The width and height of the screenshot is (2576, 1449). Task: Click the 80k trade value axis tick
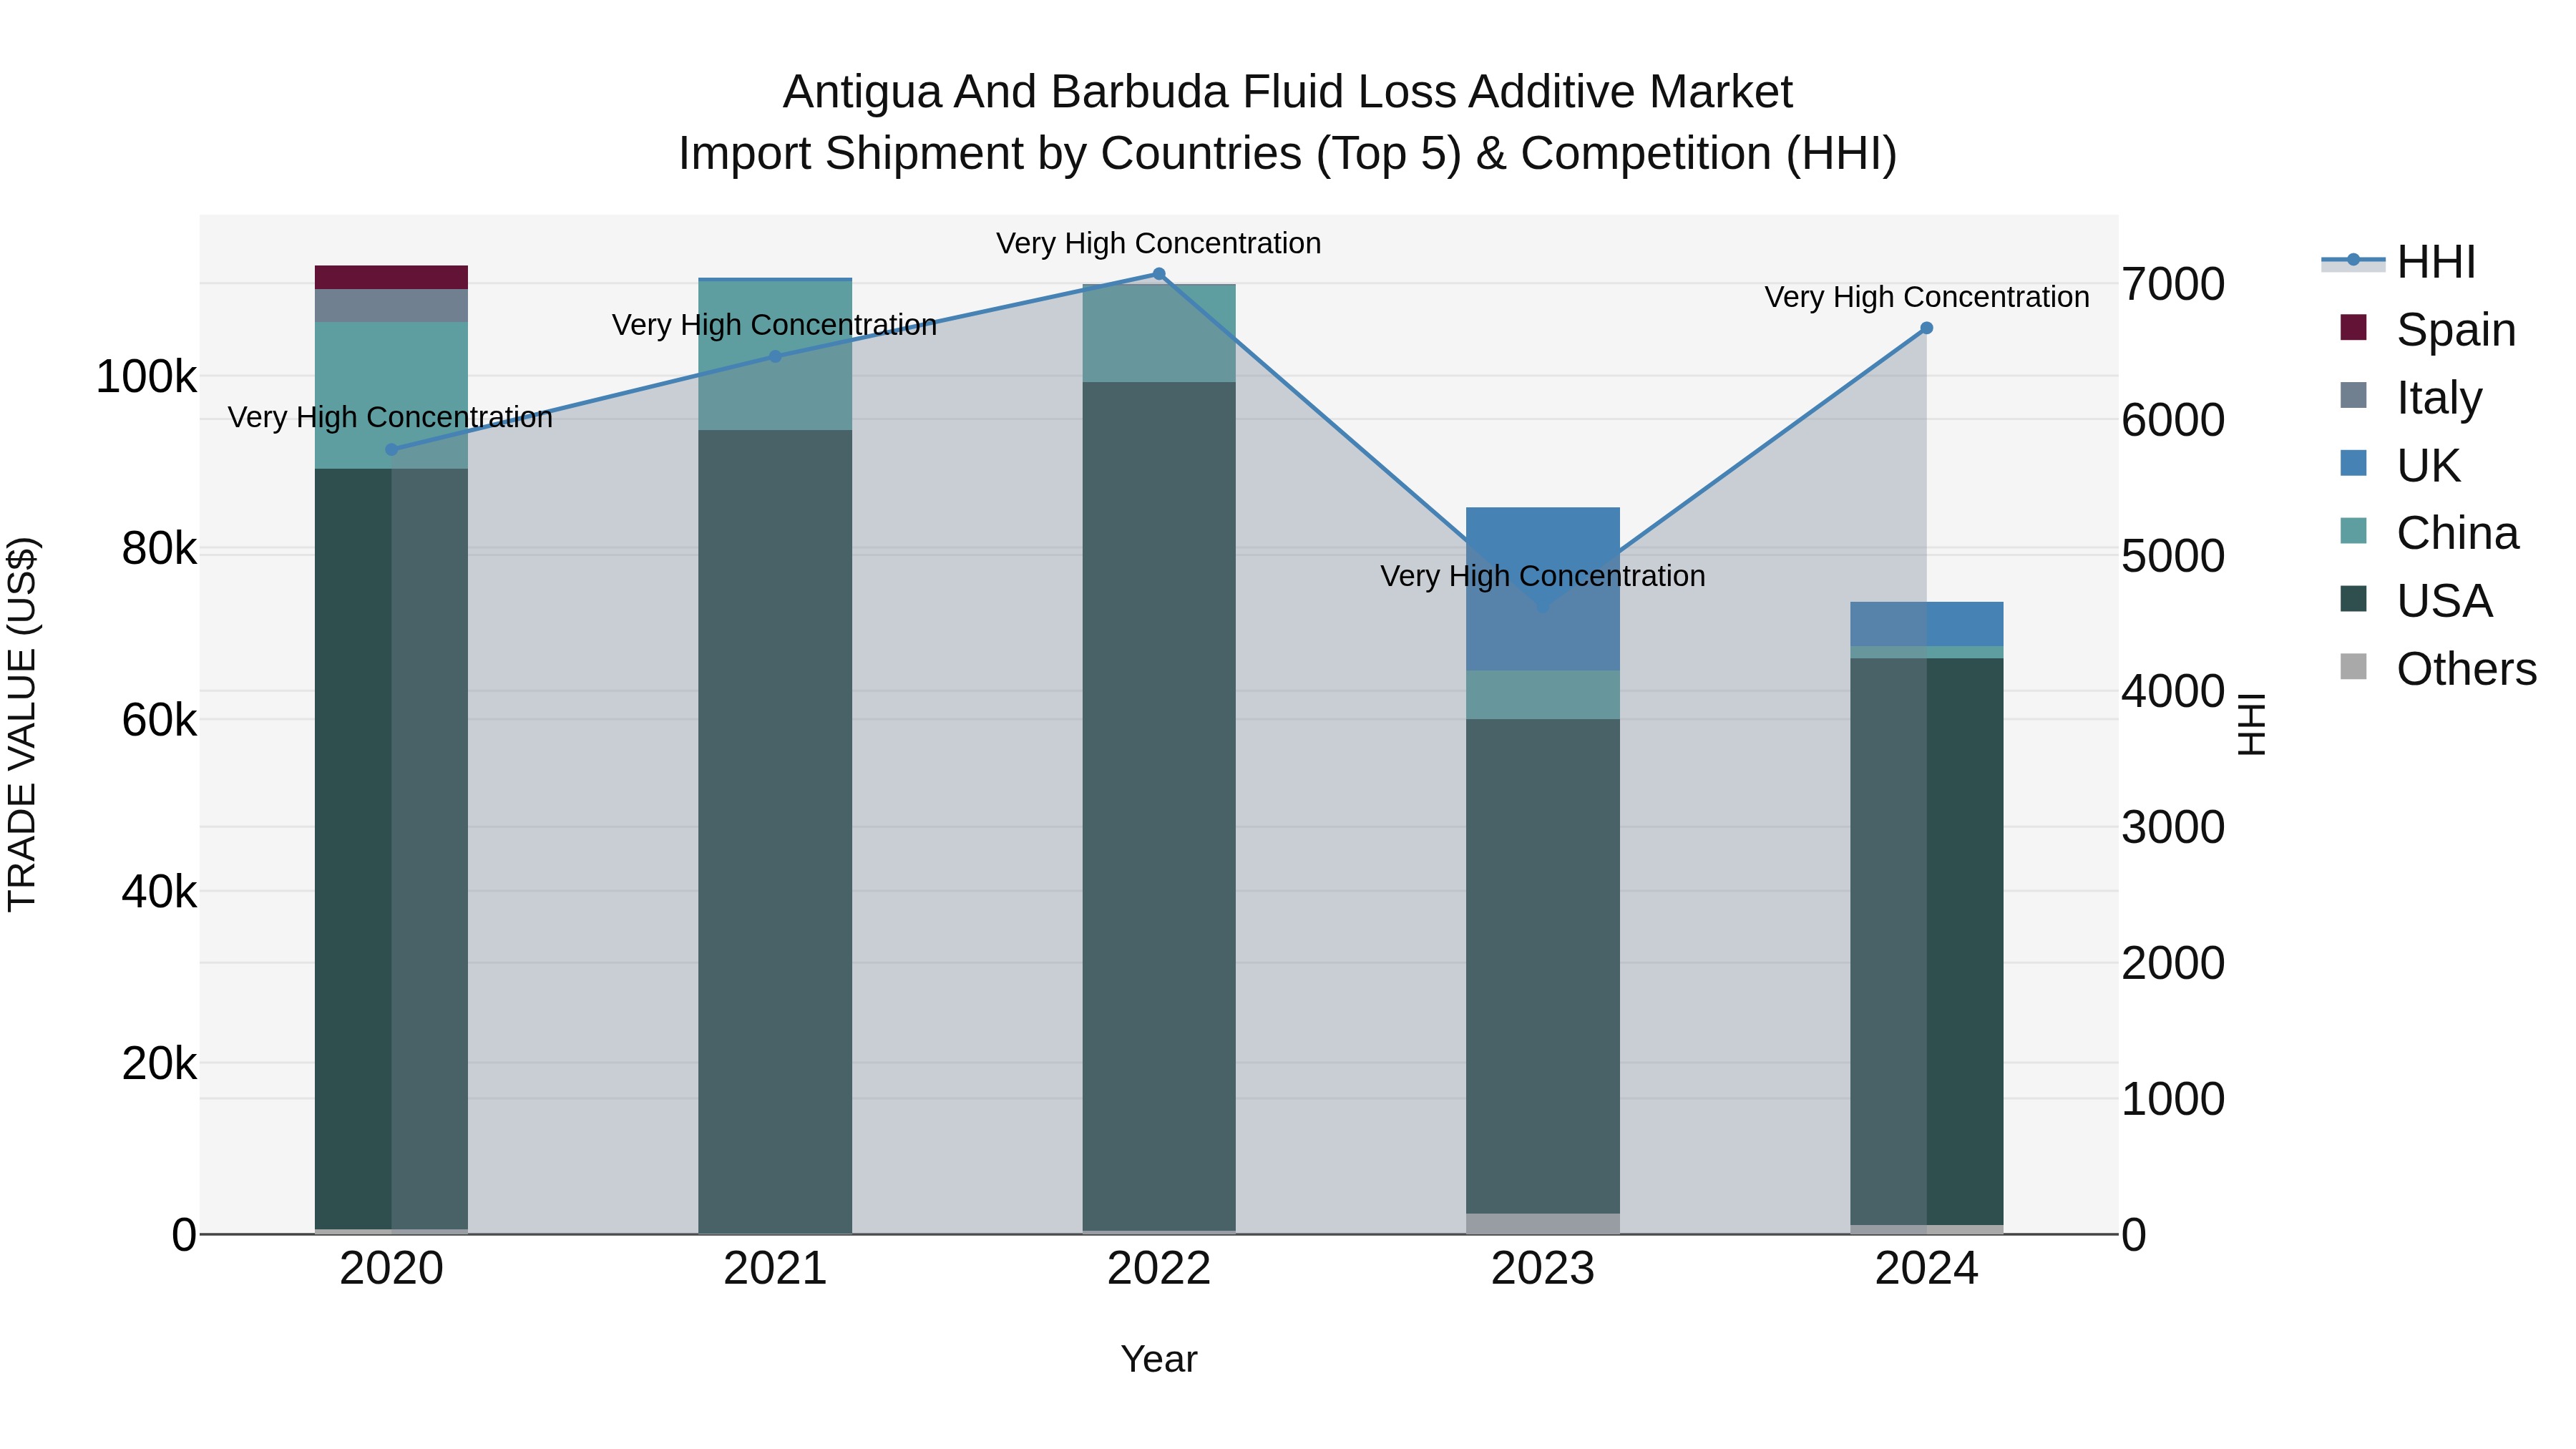pos(159,549)
